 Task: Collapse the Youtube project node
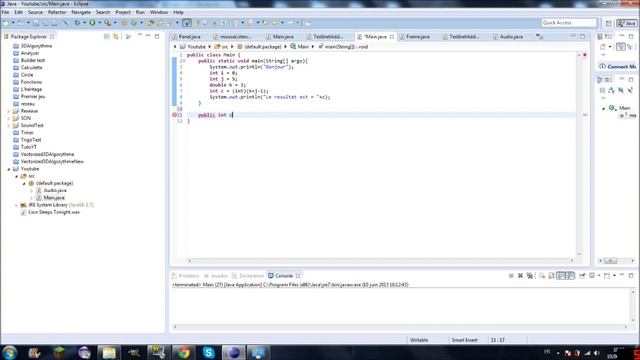[9, 169]
